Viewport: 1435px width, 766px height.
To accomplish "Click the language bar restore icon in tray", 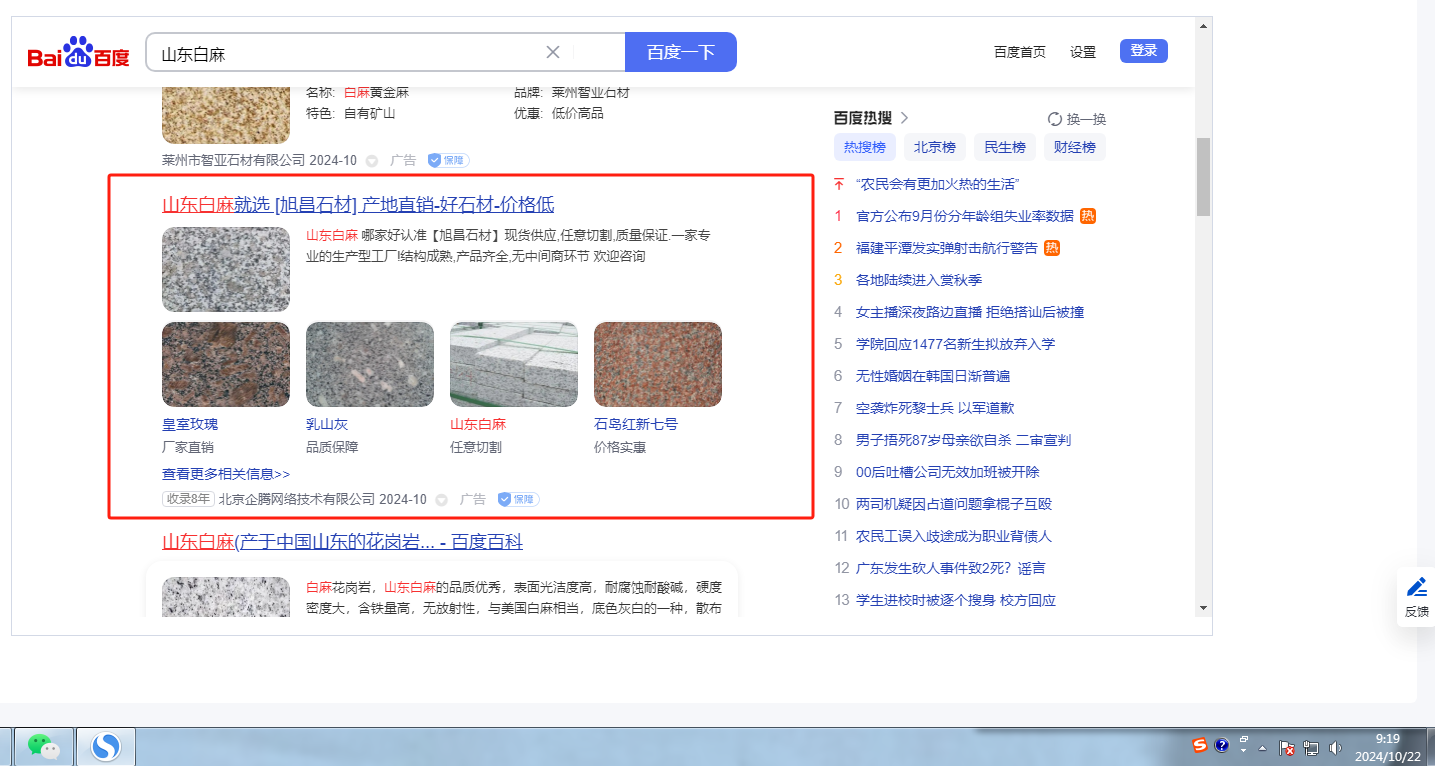I will click(1244, 740).
